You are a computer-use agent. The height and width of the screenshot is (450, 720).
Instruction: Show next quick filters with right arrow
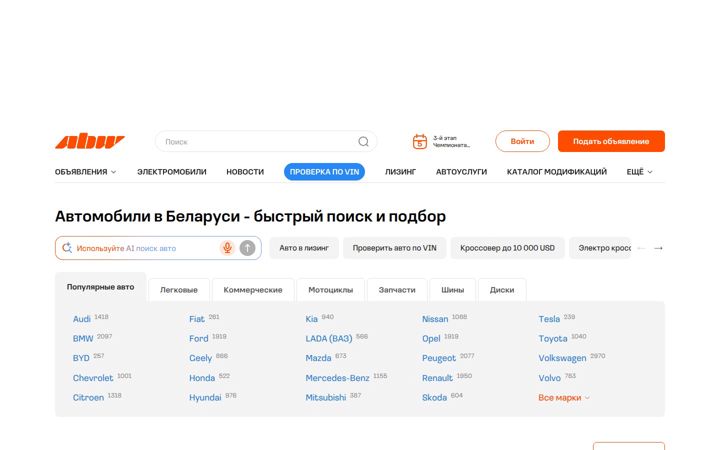click(658, 248)
